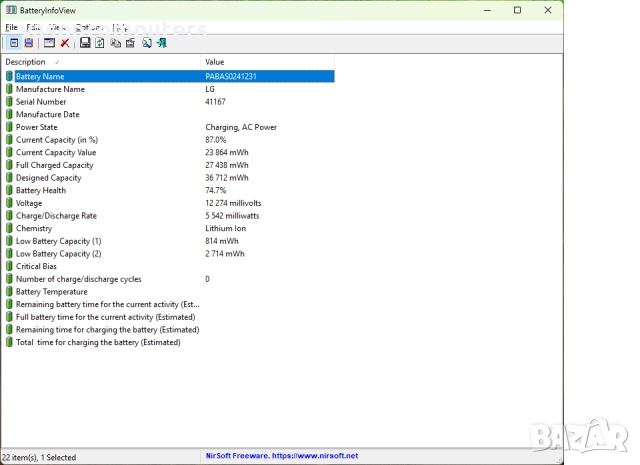Click the battery icon beside Battery Health
This screenshot has height=465, width=640.
pyautogui.click(x=10, y=190)
